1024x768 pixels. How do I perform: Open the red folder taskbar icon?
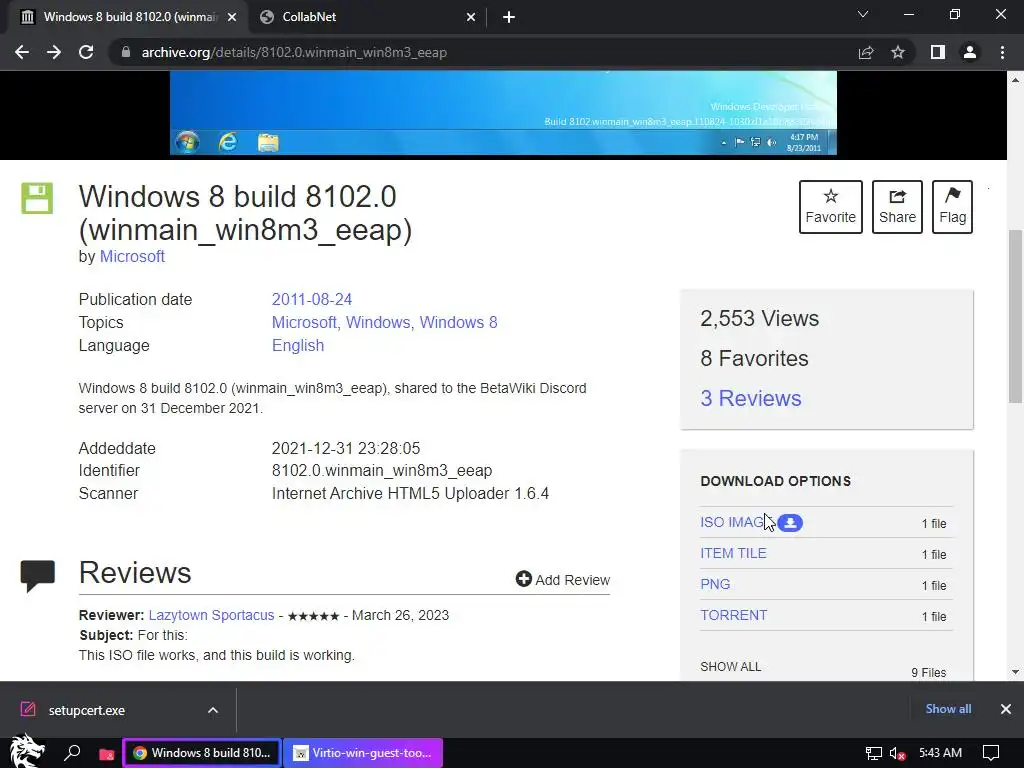click(106, 754)
